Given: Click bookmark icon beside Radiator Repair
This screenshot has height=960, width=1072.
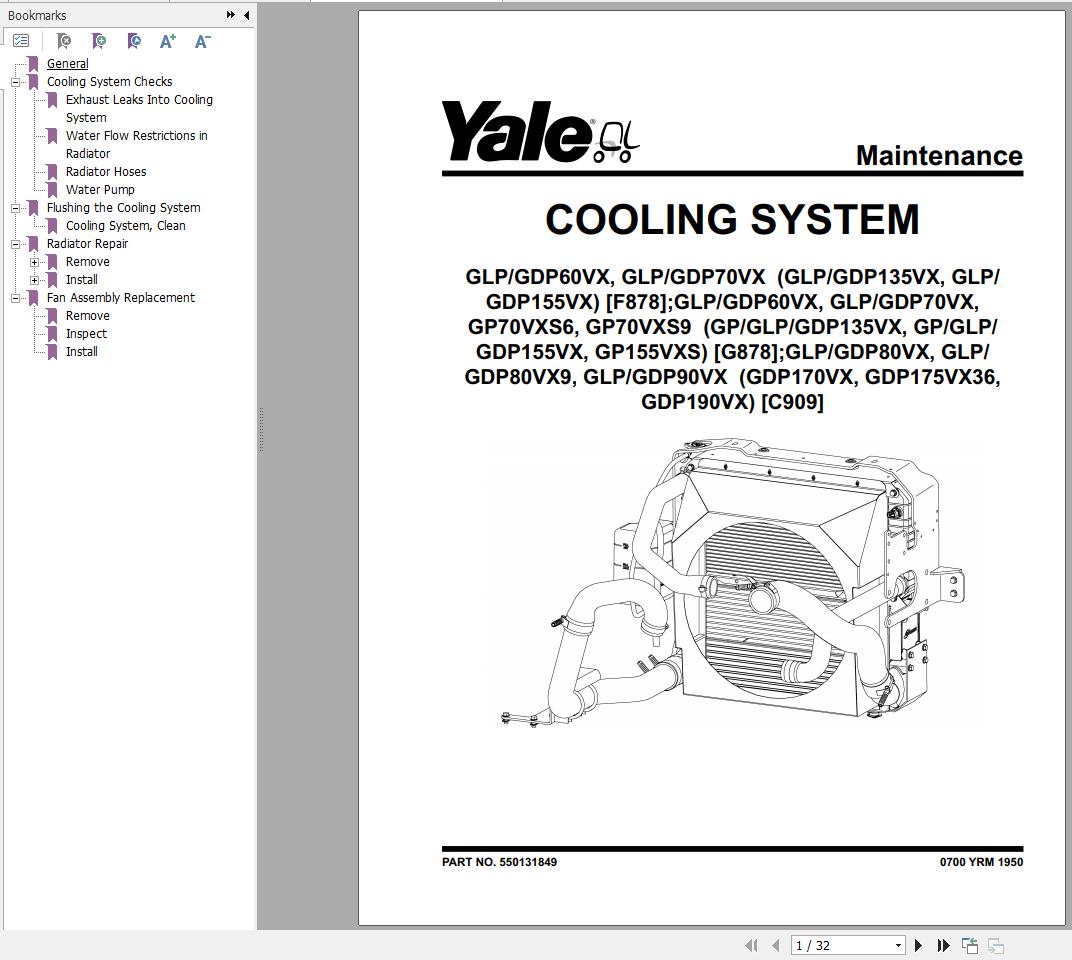Looking at the screenshot, I should 33,243.
